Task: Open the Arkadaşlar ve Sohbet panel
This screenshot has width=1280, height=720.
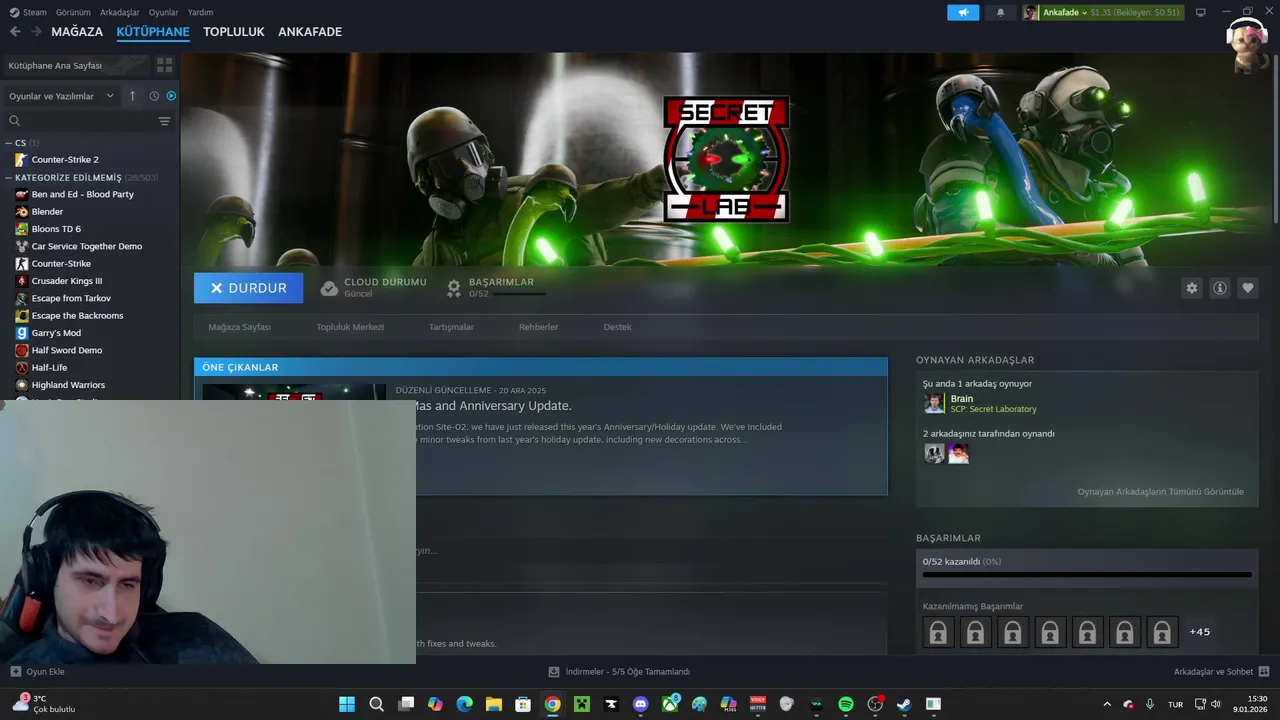Action: click(1221, 672)
